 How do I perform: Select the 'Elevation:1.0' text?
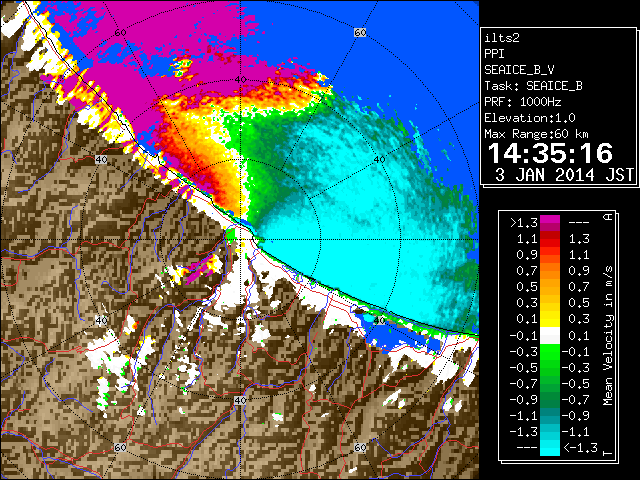(x=530, y=118)
